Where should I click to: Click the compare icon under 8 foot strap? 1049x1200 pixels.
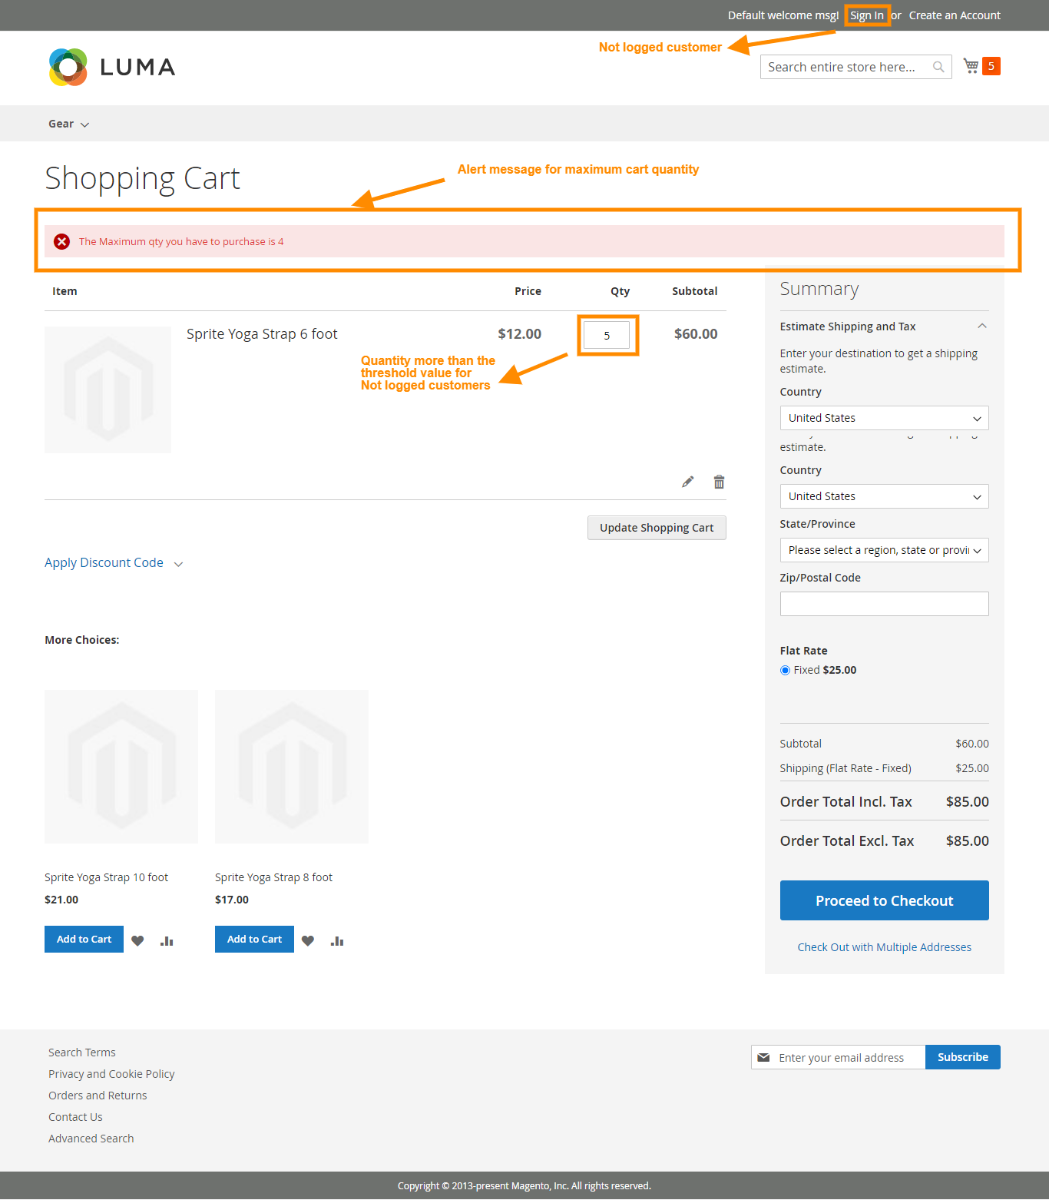337,940
